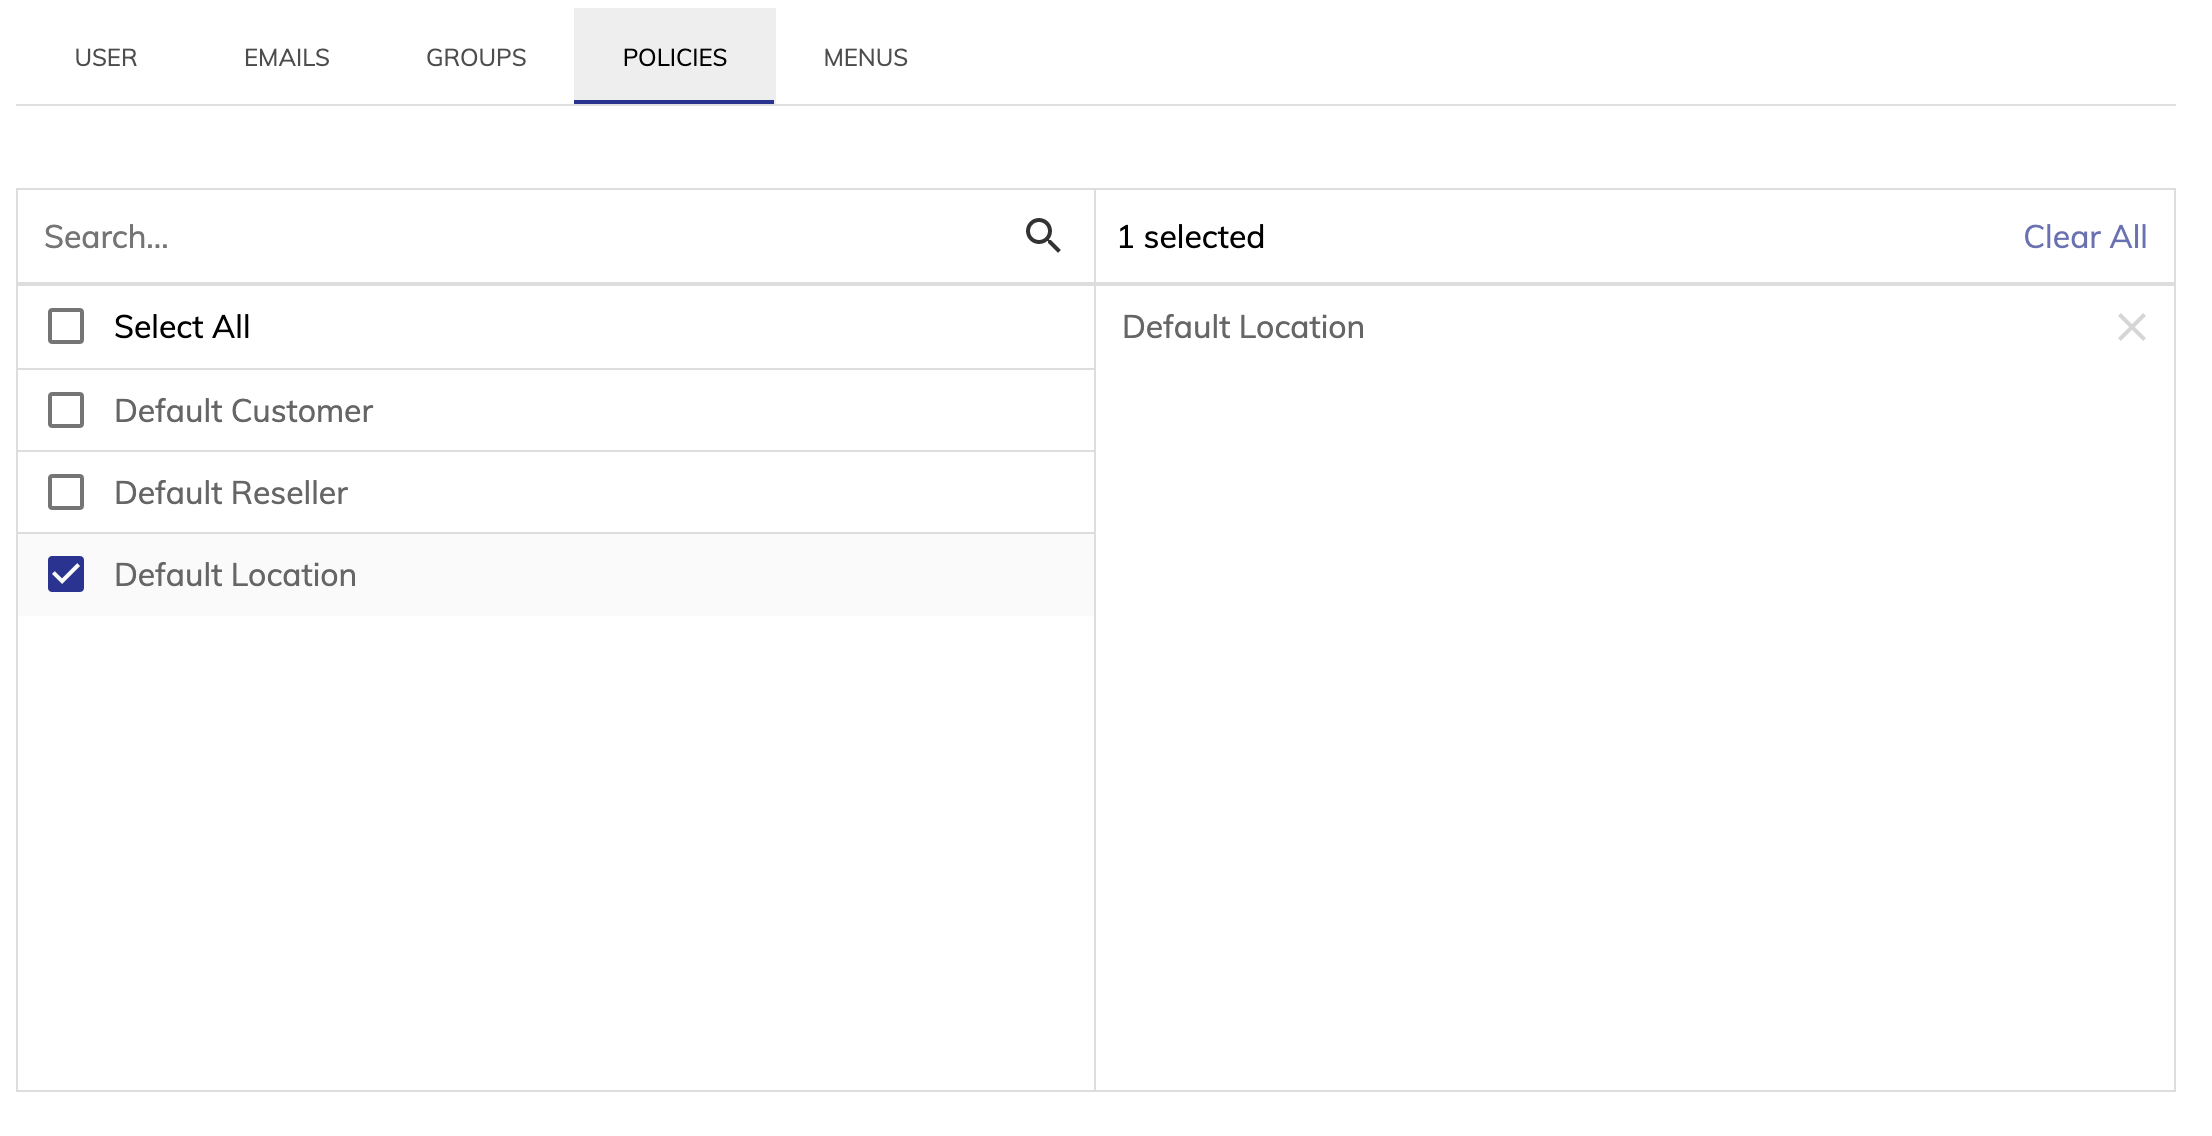This screenshot has height=1136, width=2212.
Task: Click the Default Customer policy label text
Action: point(243,411)
